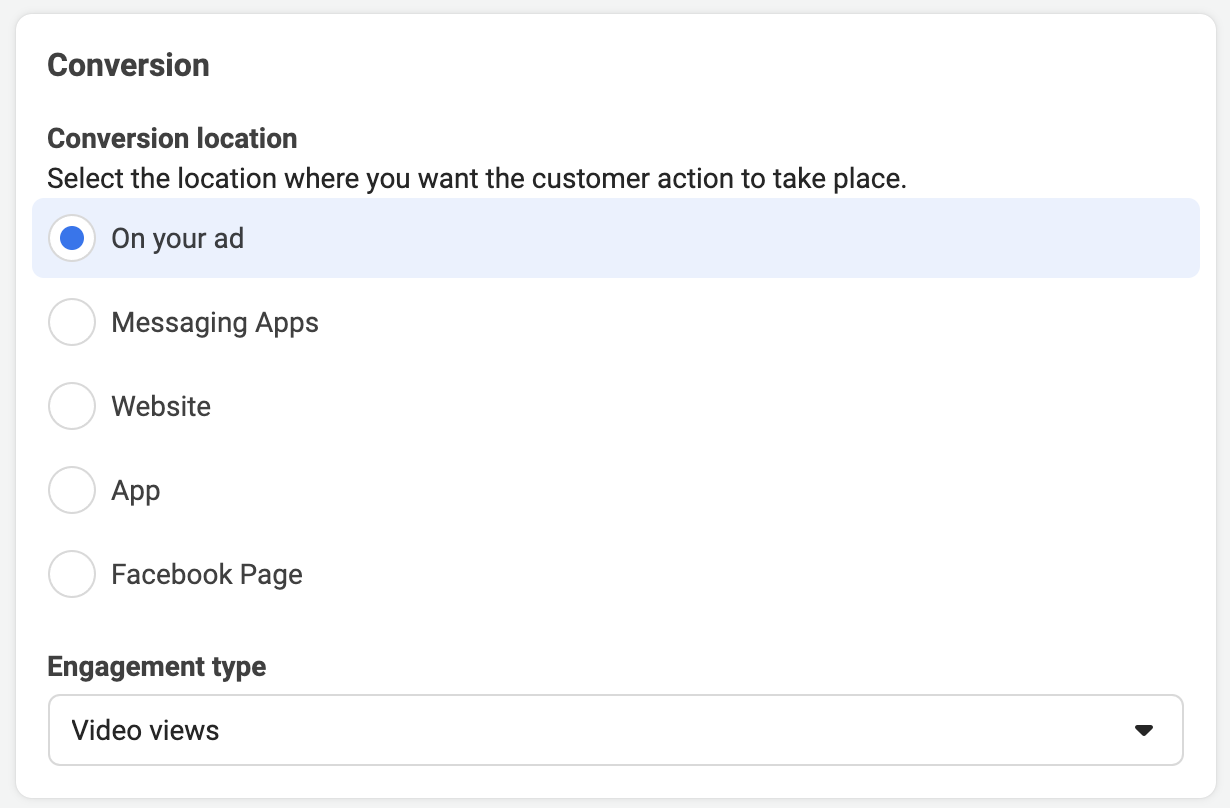The height and width of the screenshot is (808, 1230).
Task: Choose the Messaging Apps radio option
Action: click(71, 323)
